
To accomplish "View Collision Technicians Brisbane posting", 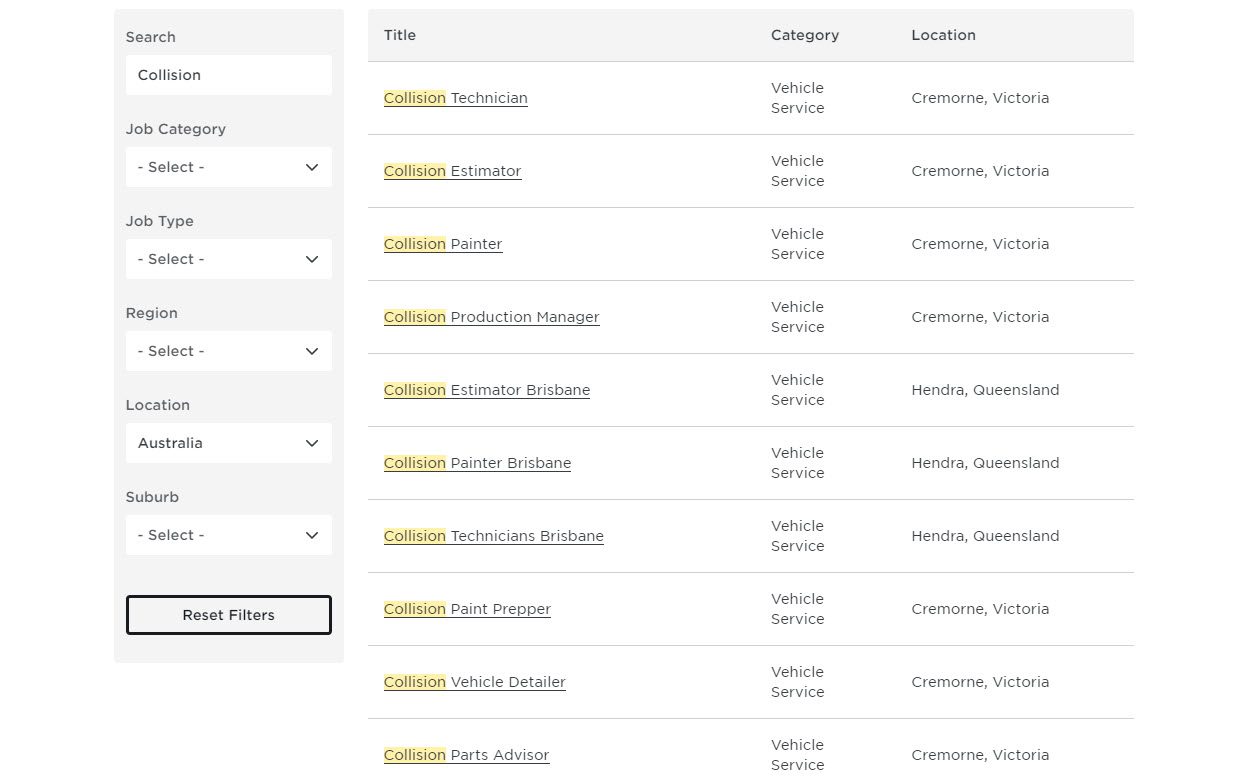I will [x=494, y=536].
